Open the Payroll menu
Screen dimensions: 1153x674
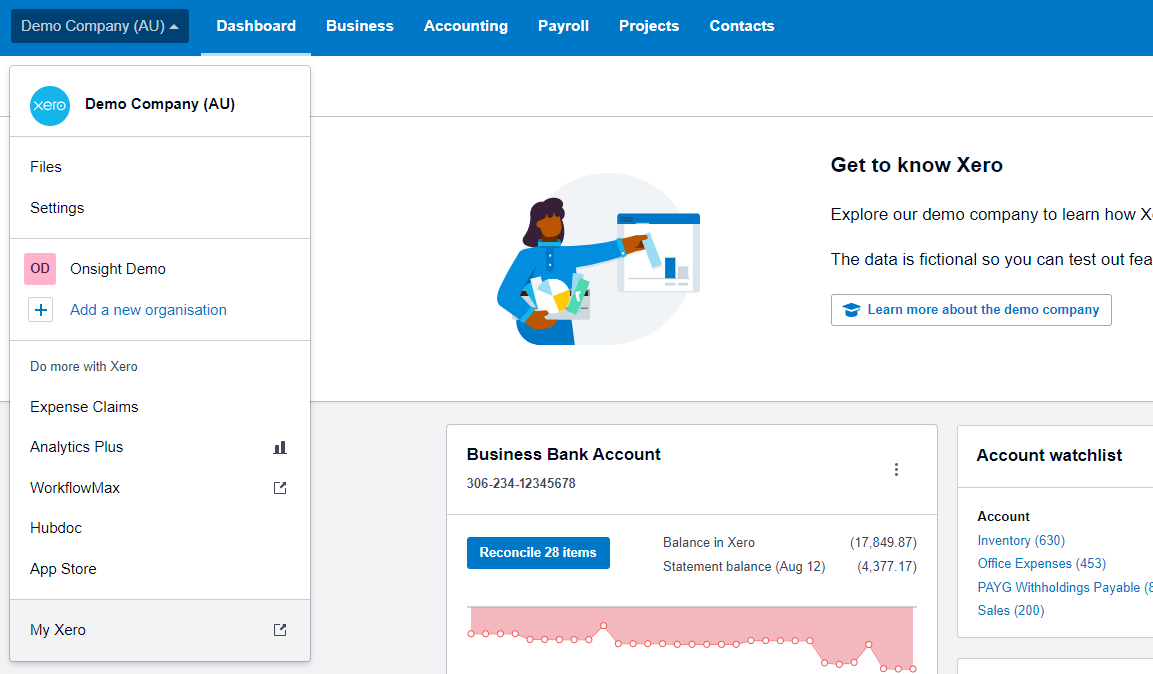click(563, 26)
